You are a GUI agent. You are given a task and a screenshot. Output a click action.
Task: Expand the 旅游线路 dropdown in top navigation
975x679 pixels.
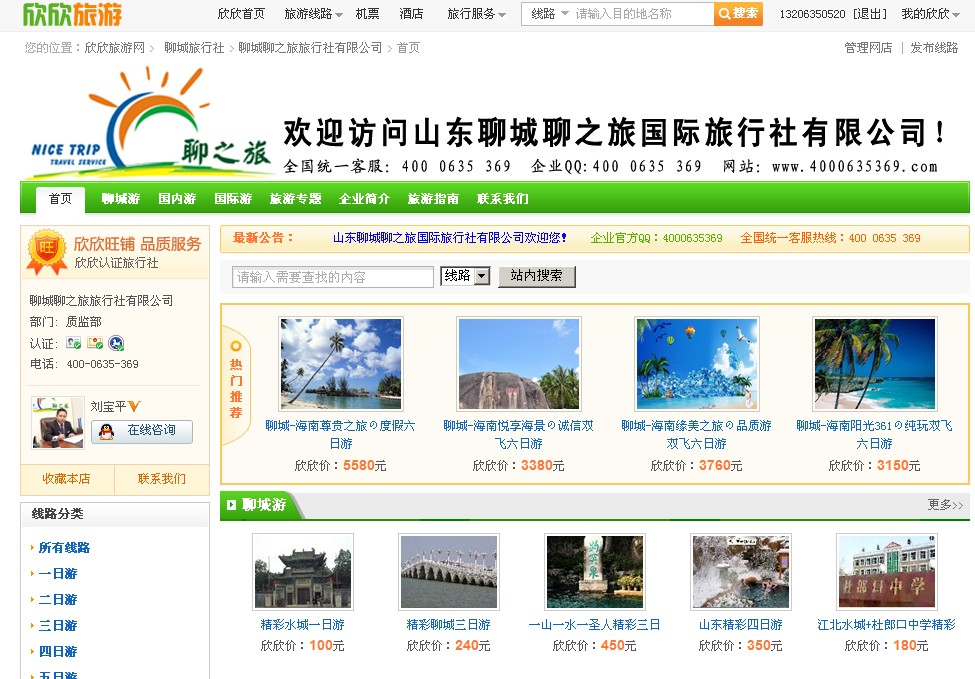point(313,14)
